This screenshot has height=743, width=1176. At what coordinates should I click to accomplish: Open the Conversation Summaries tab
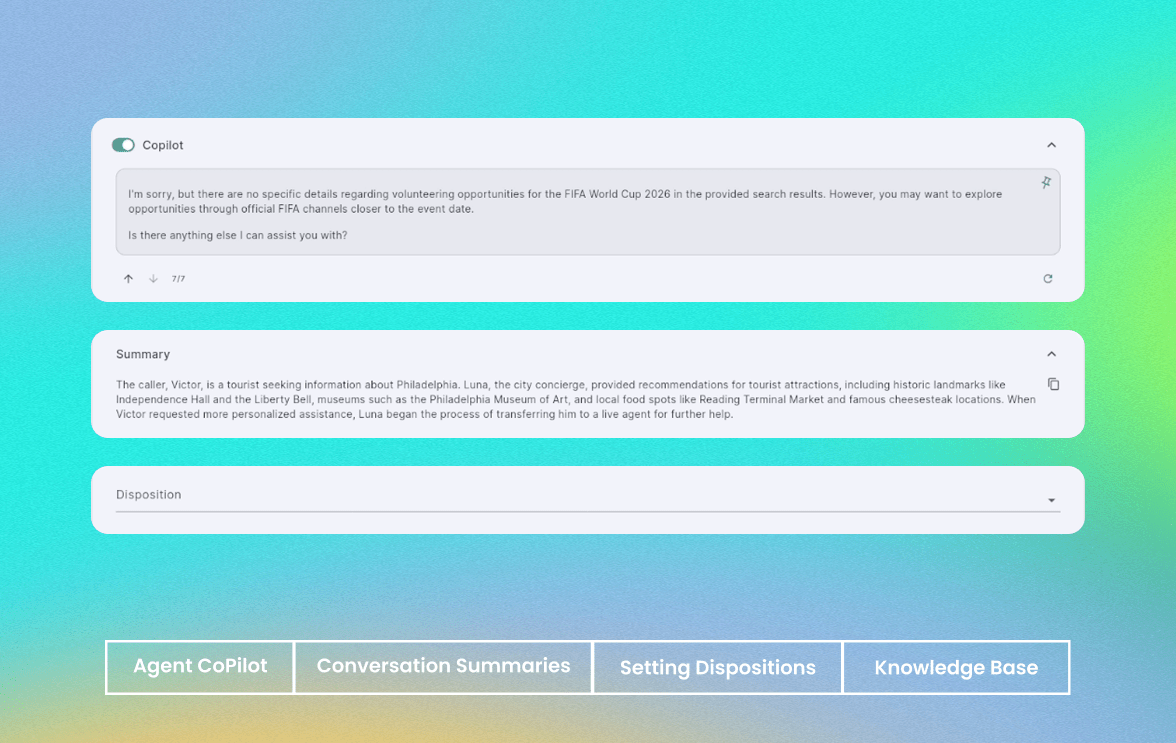[443, 667]
